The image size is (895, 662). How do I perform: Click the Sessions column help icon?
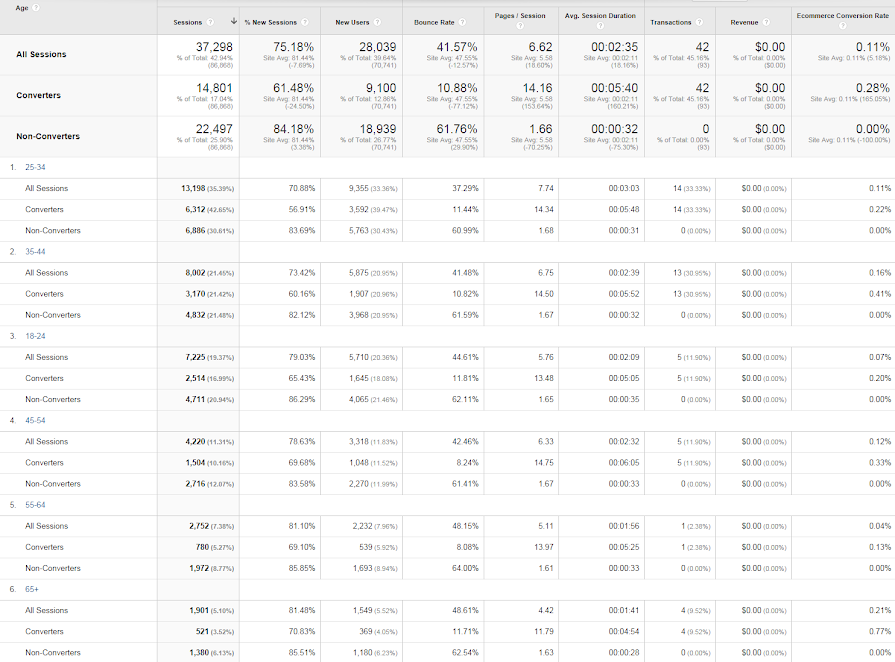pos(210,22)
